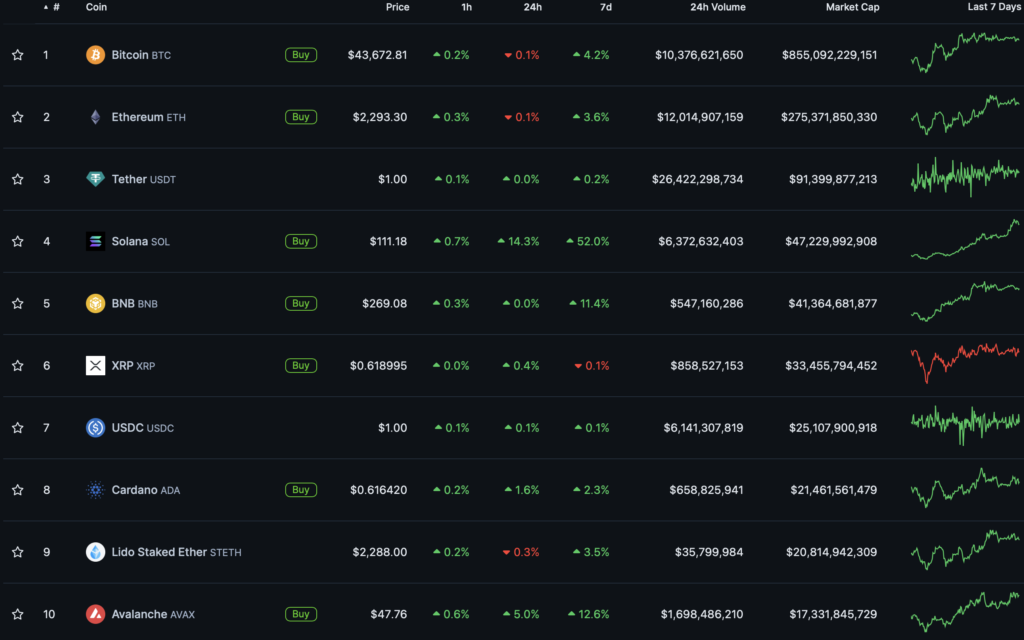Open the XRP 7-day sparkline chart
The image size is (1024, 640).
point(965,365)
